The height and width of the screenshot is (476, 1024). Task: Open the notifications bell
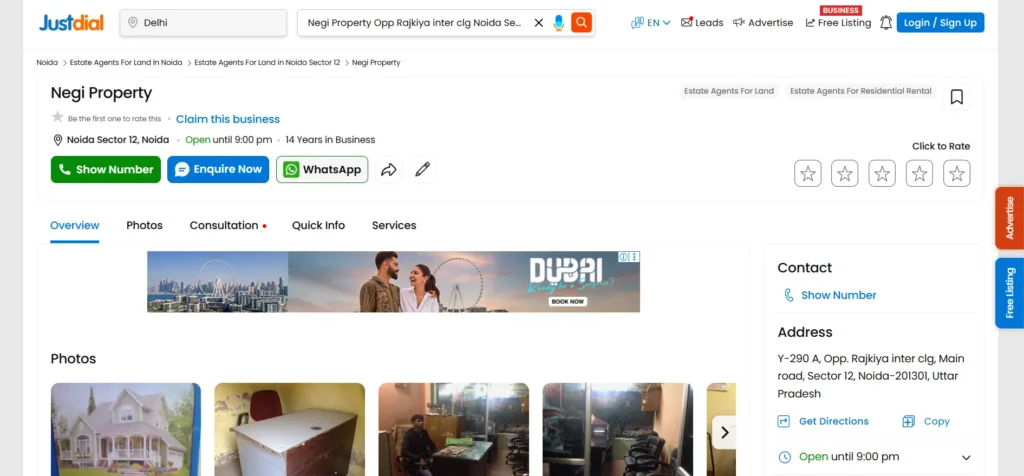[x=885, y=23]
